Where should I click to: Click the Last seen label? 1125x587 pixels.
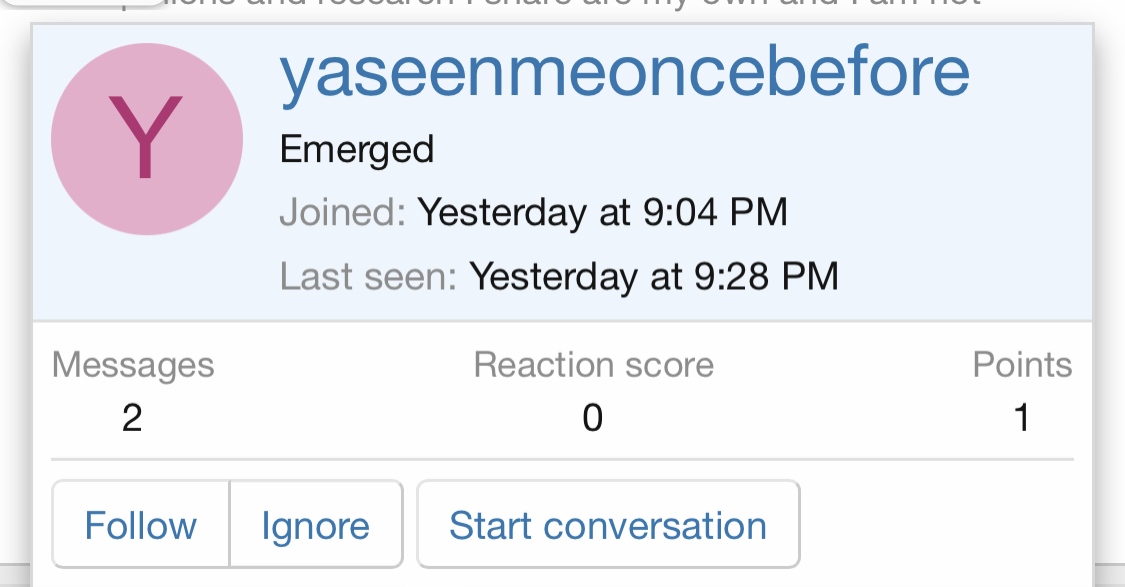pyautogui.click(x=367, y=276)
